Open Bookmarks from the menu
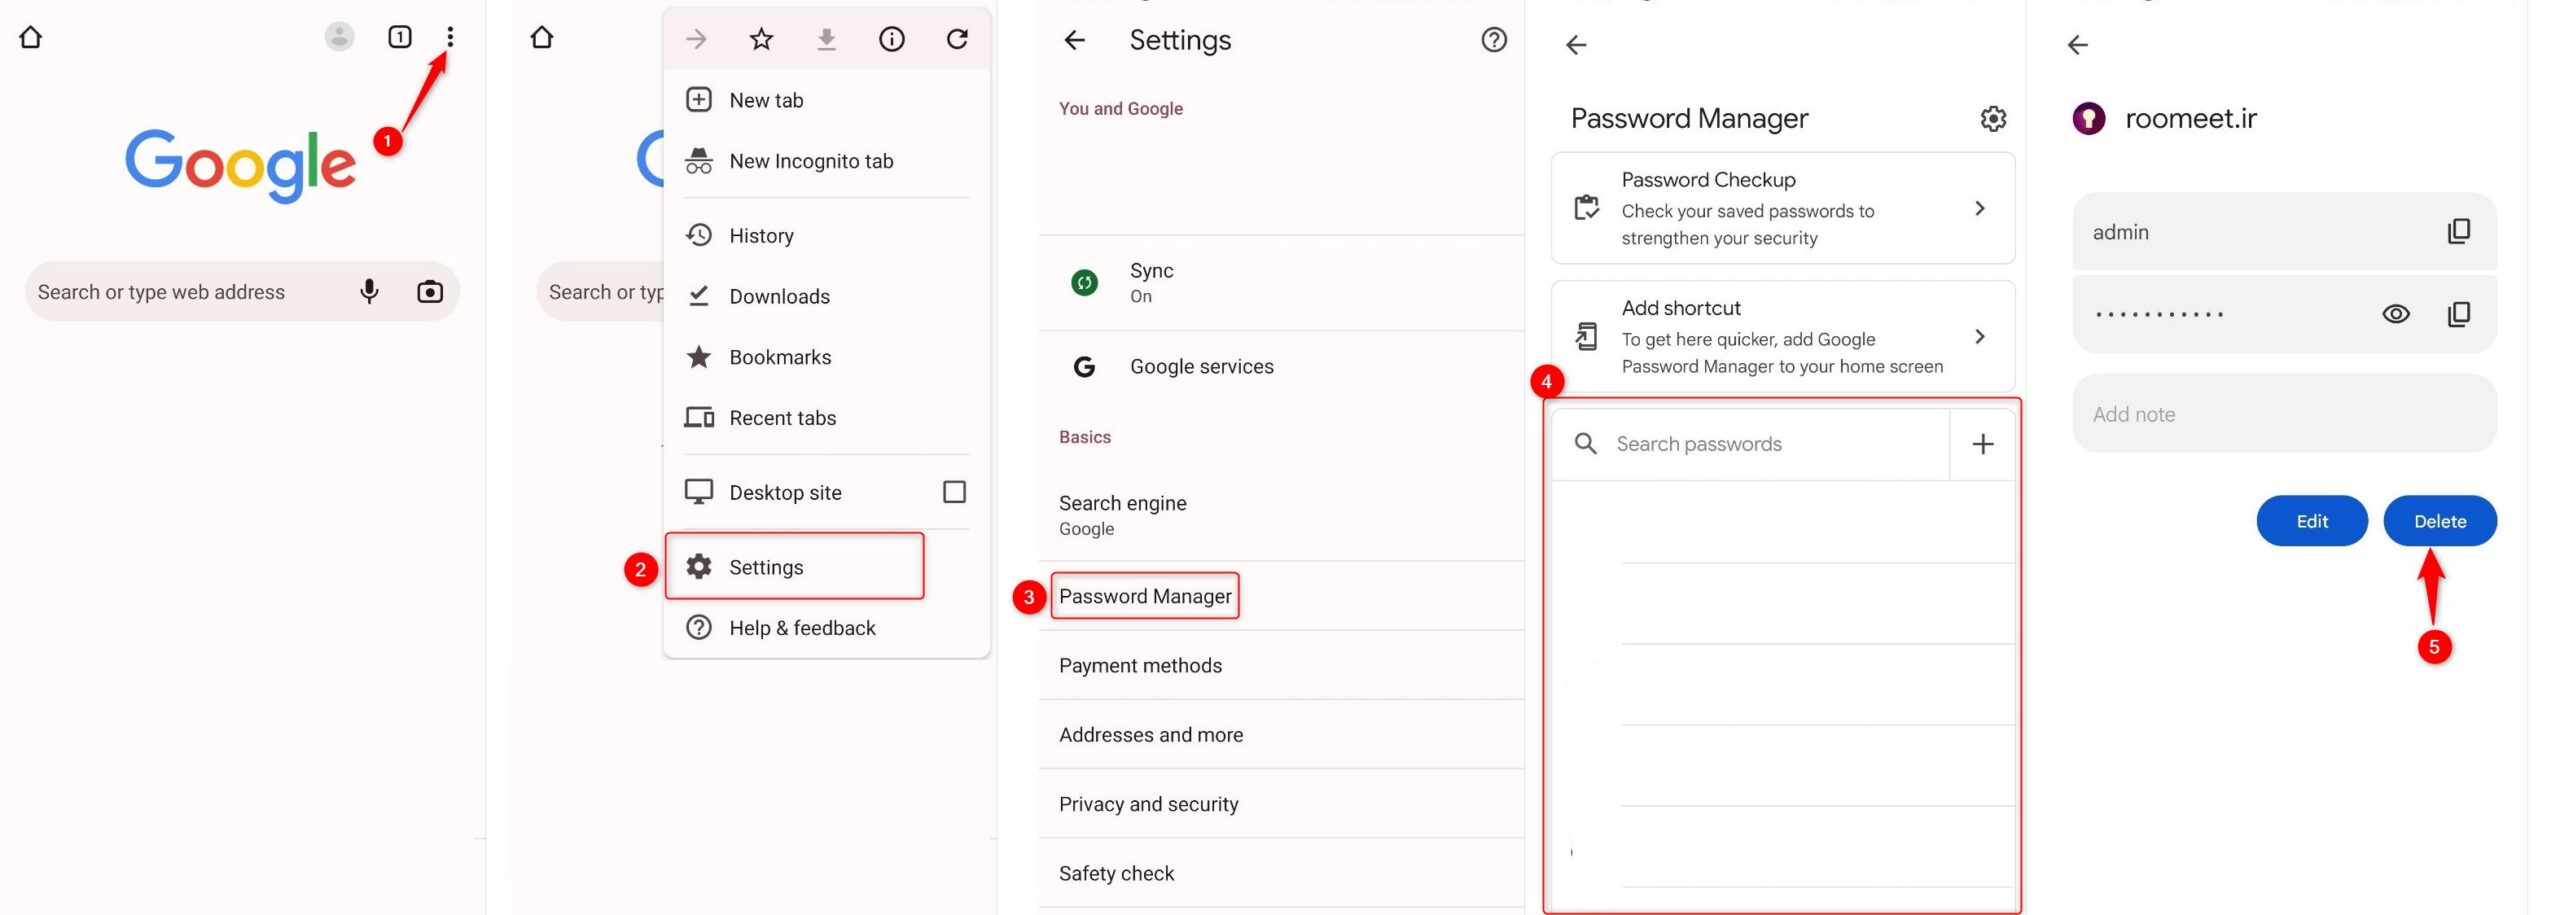This screenshot has width=2560, height=915. click(826, 357)
